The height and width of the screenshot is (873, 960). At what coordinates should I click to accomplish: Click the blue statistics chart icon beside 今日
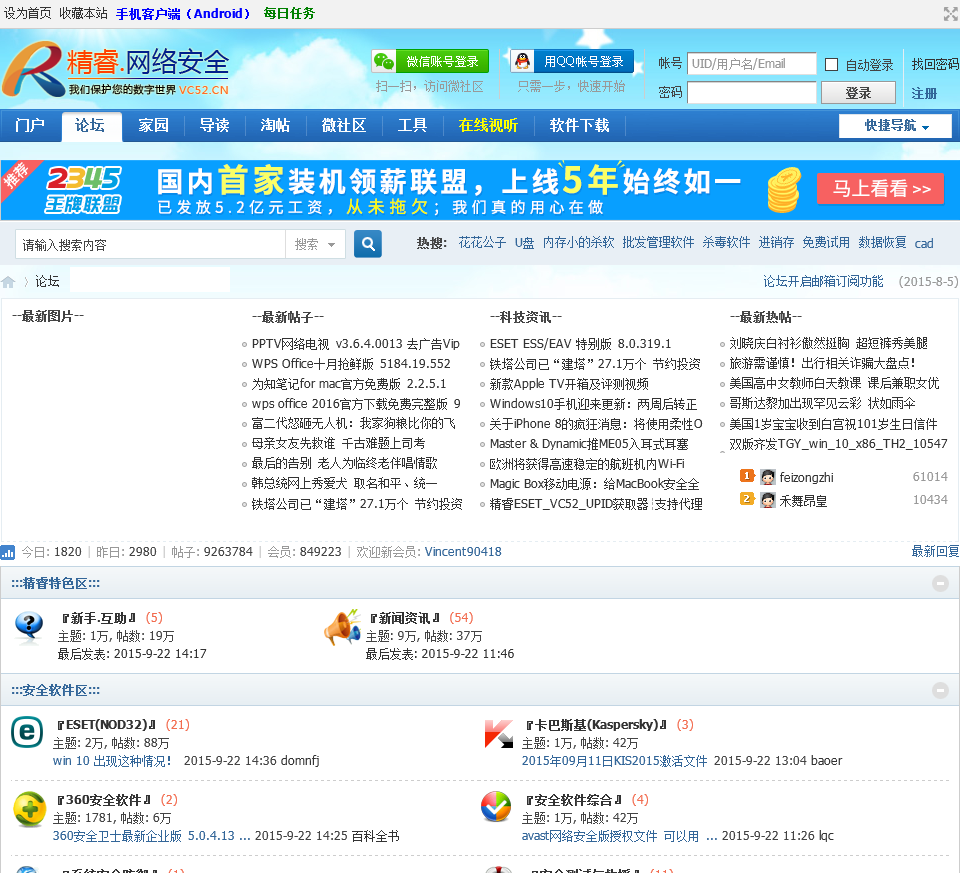click(8, 552)
